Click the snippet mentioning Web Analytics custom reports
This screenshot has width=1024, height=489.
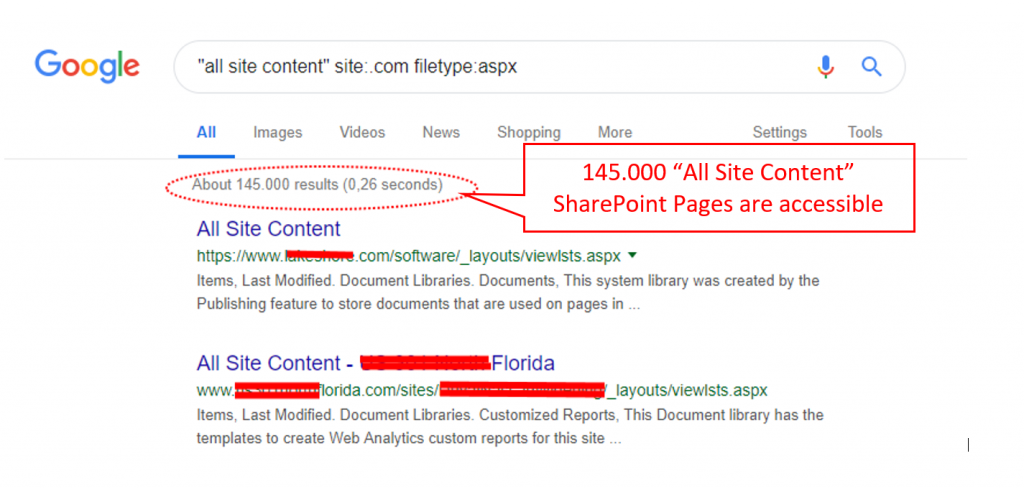point(509,427)
